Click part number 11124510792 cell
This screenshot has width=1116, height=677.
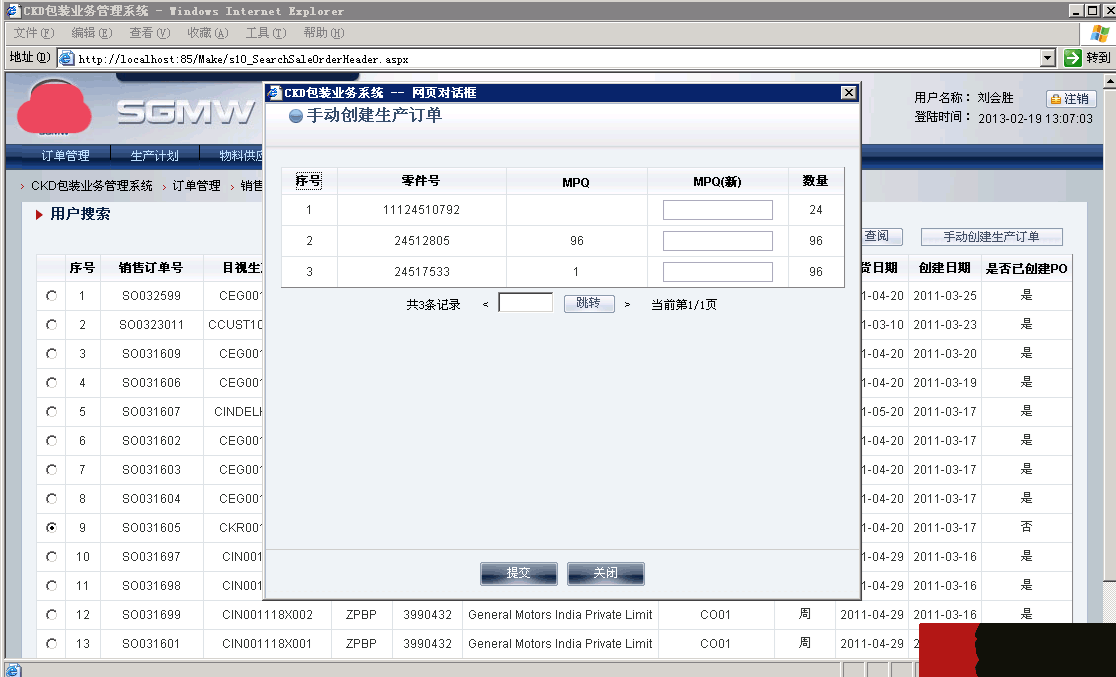coord(421,210)
